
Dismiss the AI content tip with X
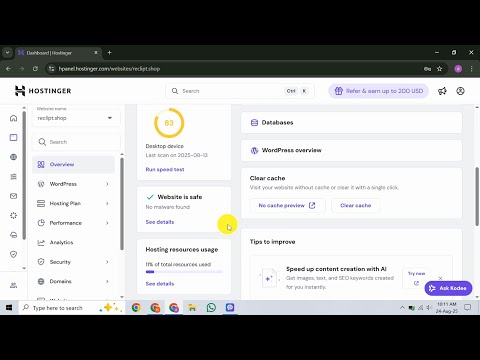point(440,278)
